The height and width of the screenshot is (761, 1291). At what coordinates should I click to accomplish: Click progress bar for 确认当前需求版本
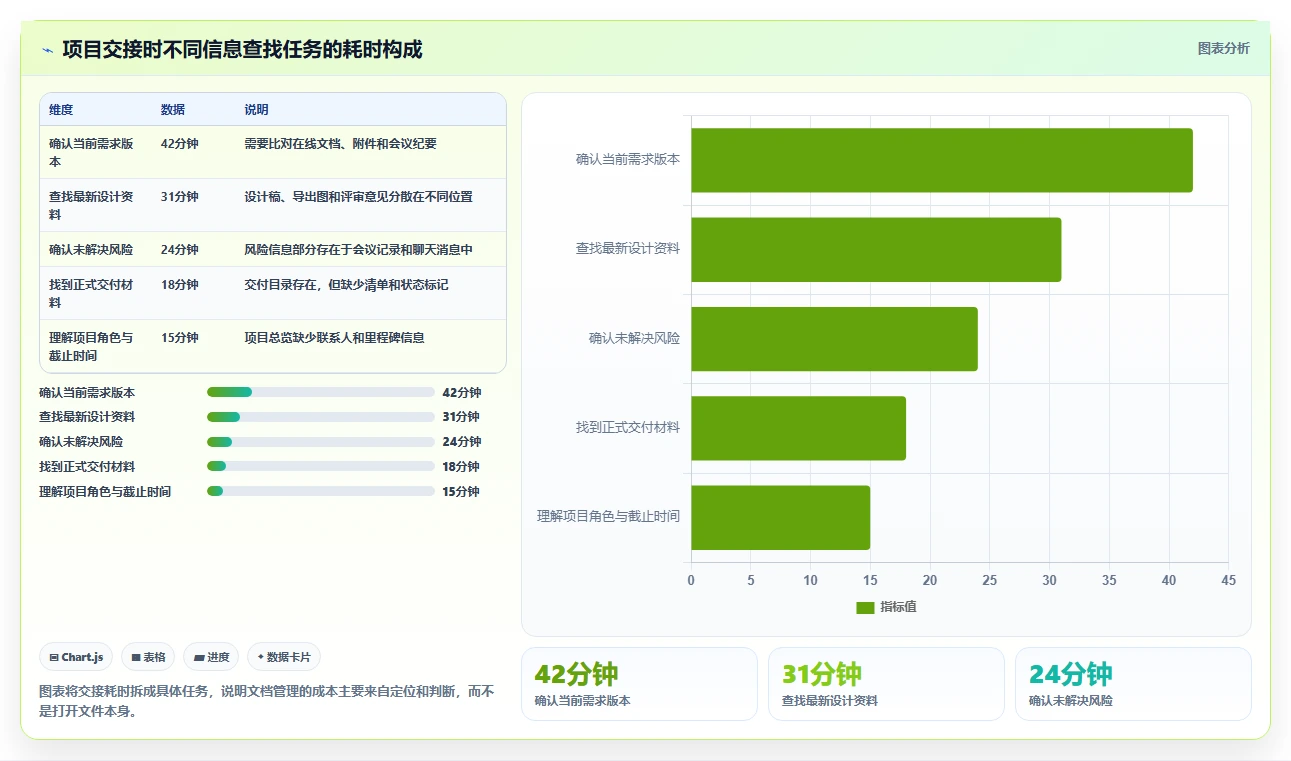point(321,393)
